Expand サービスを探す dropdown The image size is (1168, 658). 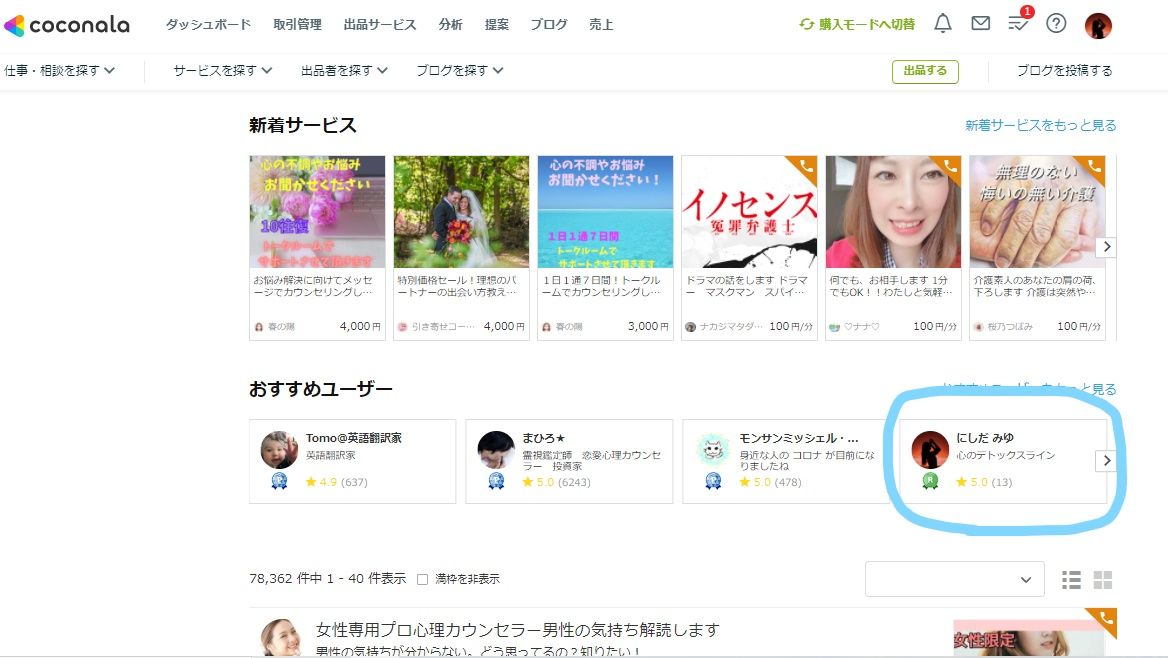pyautogui.click(x=223, y=70)
